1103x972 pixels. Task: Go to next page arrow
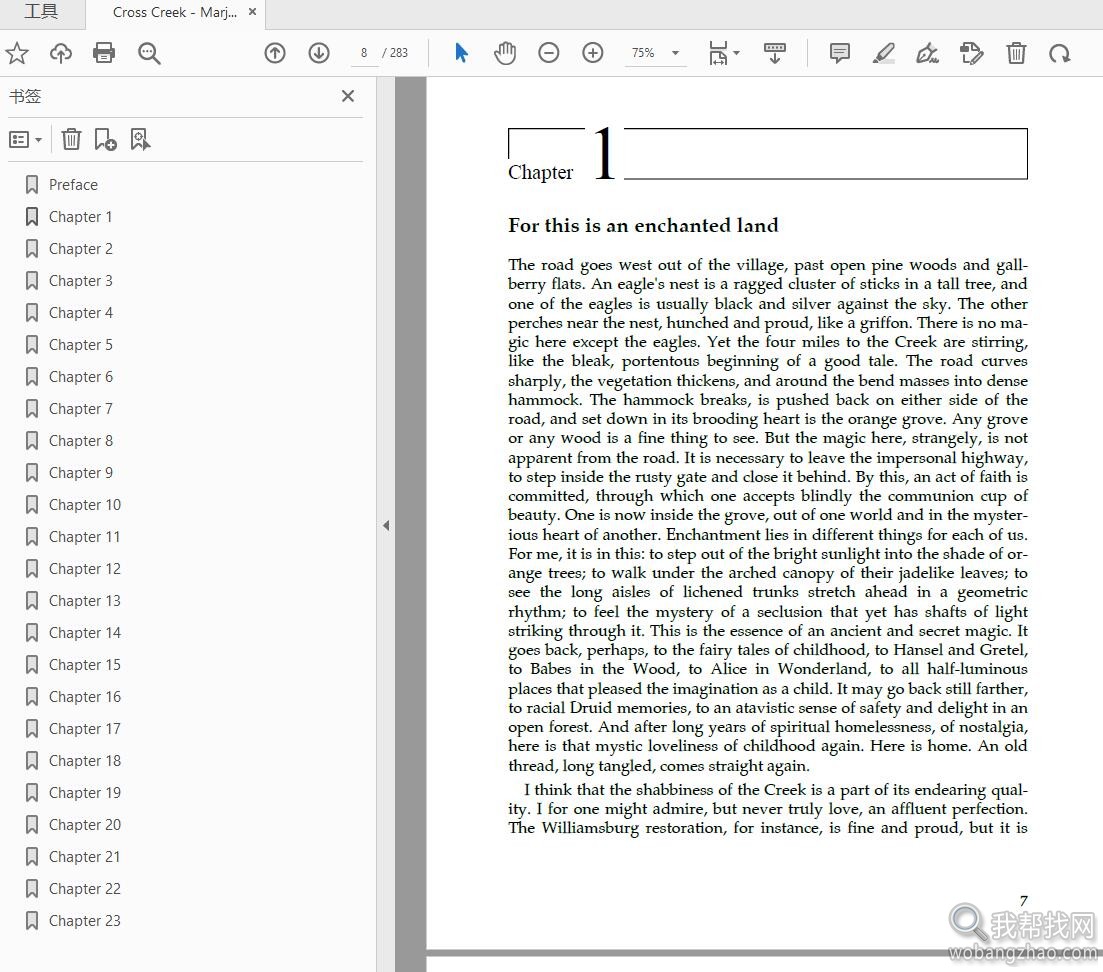tap(319, 53)
